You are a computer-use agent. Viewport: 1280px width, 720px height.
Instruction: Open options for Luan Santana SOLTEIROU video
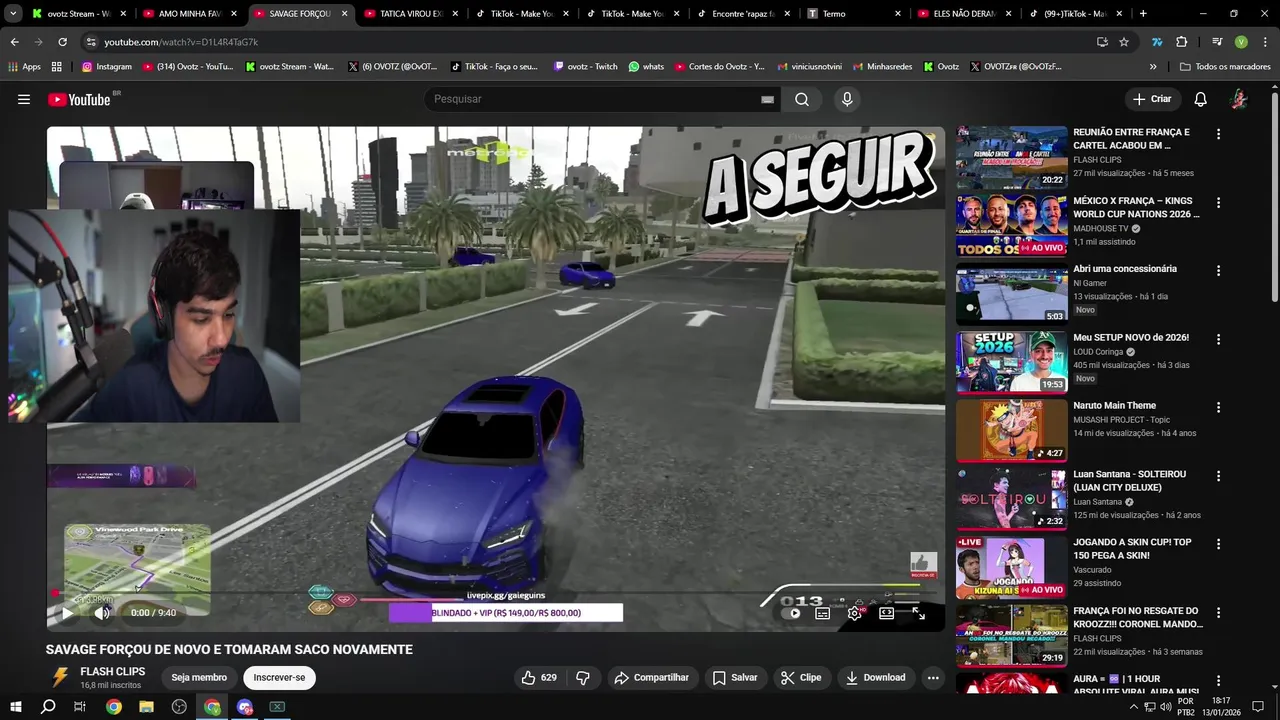point(1218,476)
